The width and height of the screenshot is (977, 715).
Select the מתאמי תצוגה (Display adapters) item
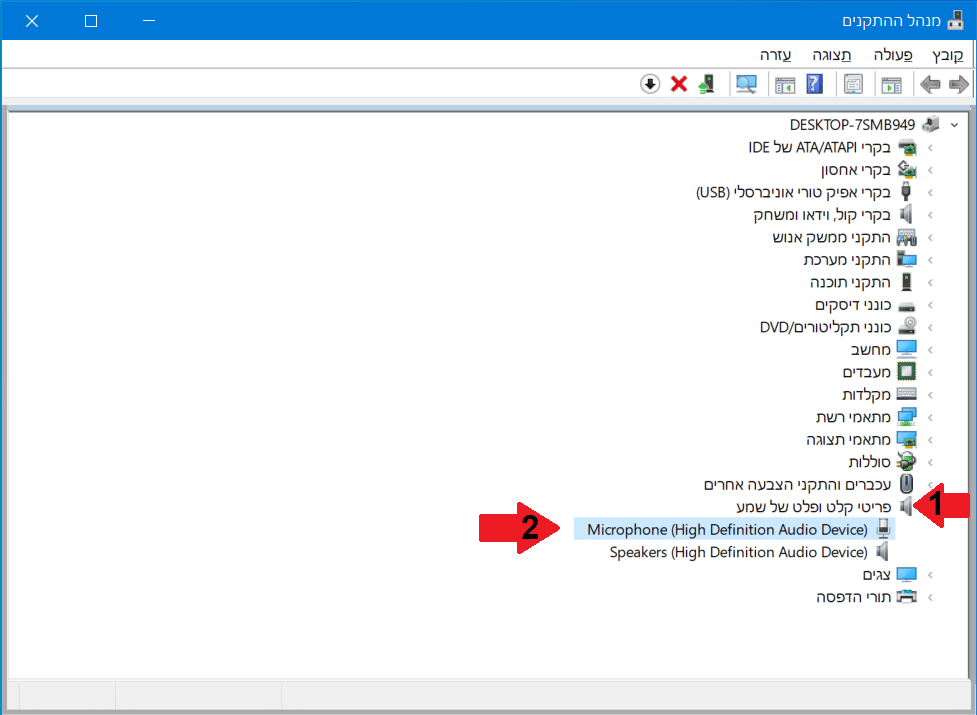(848, 439)
